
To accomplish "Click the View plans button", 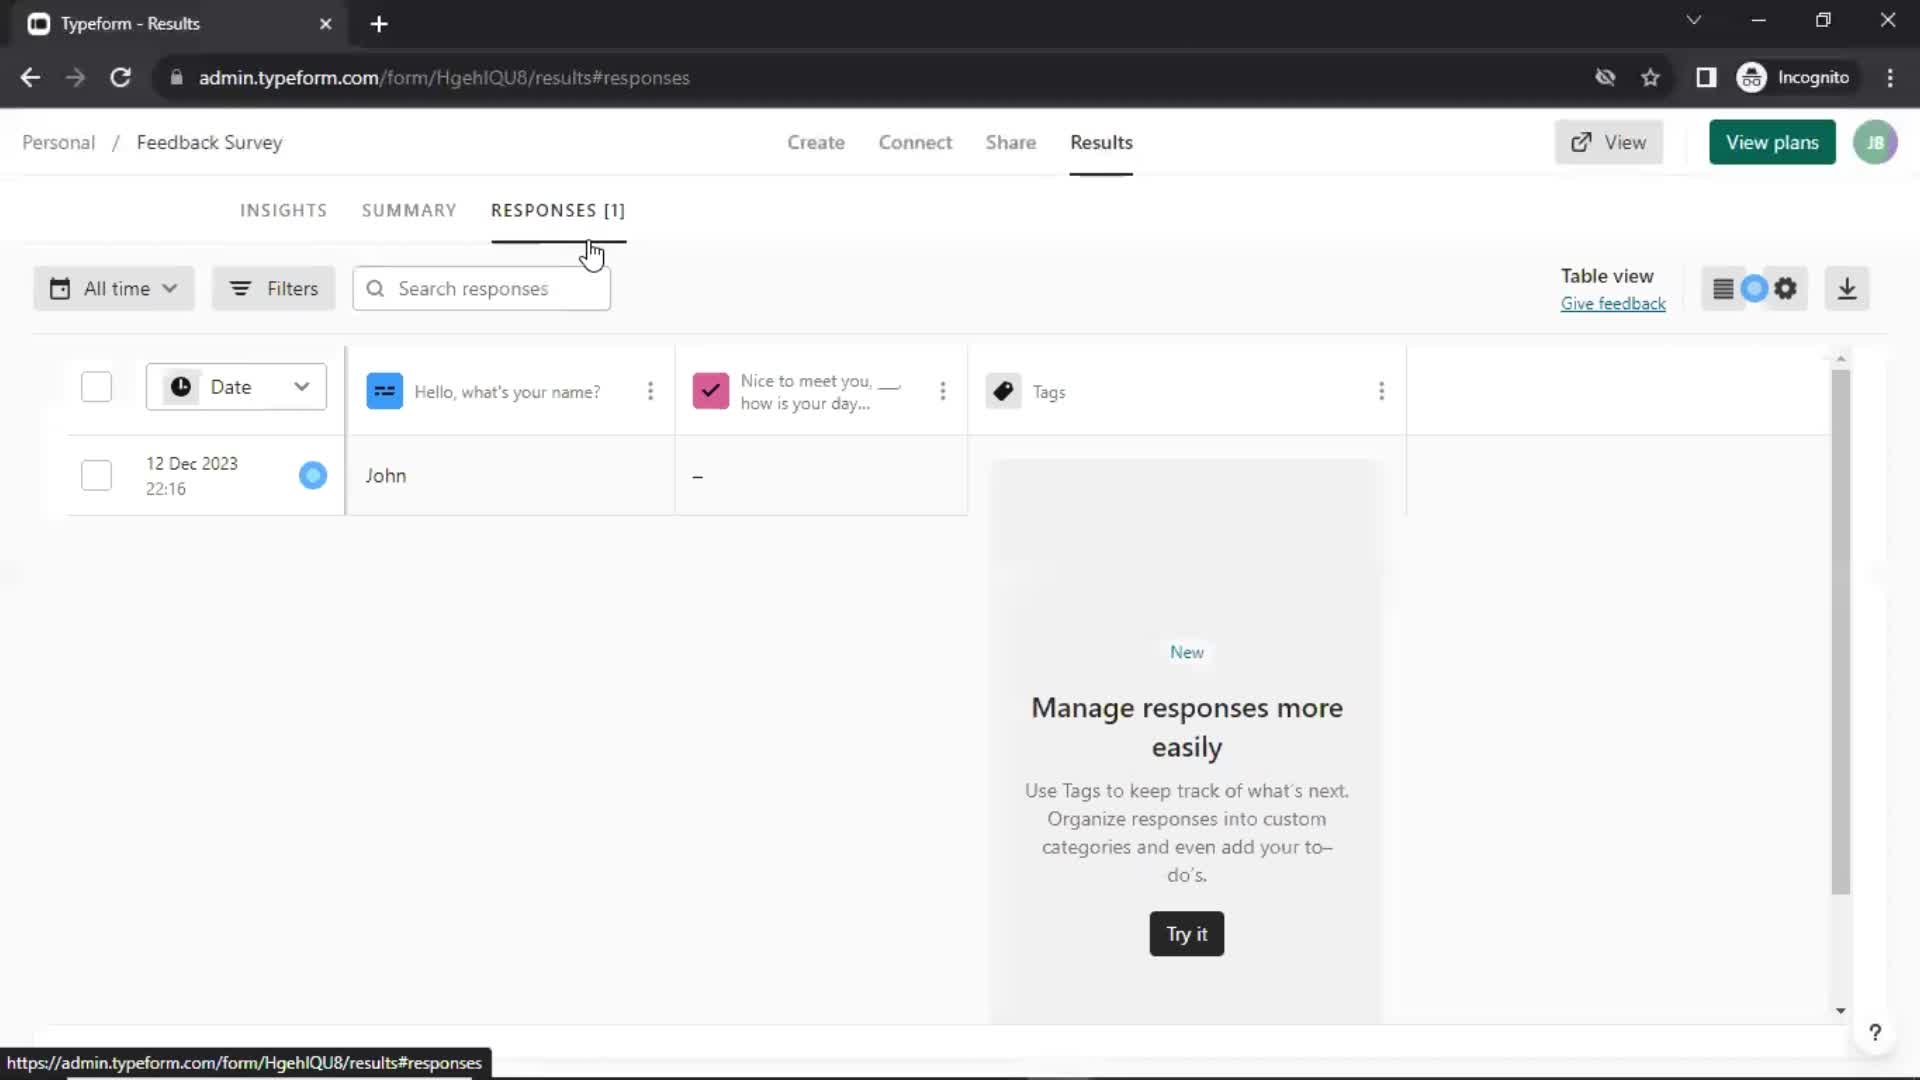I will coord(1772,142).
